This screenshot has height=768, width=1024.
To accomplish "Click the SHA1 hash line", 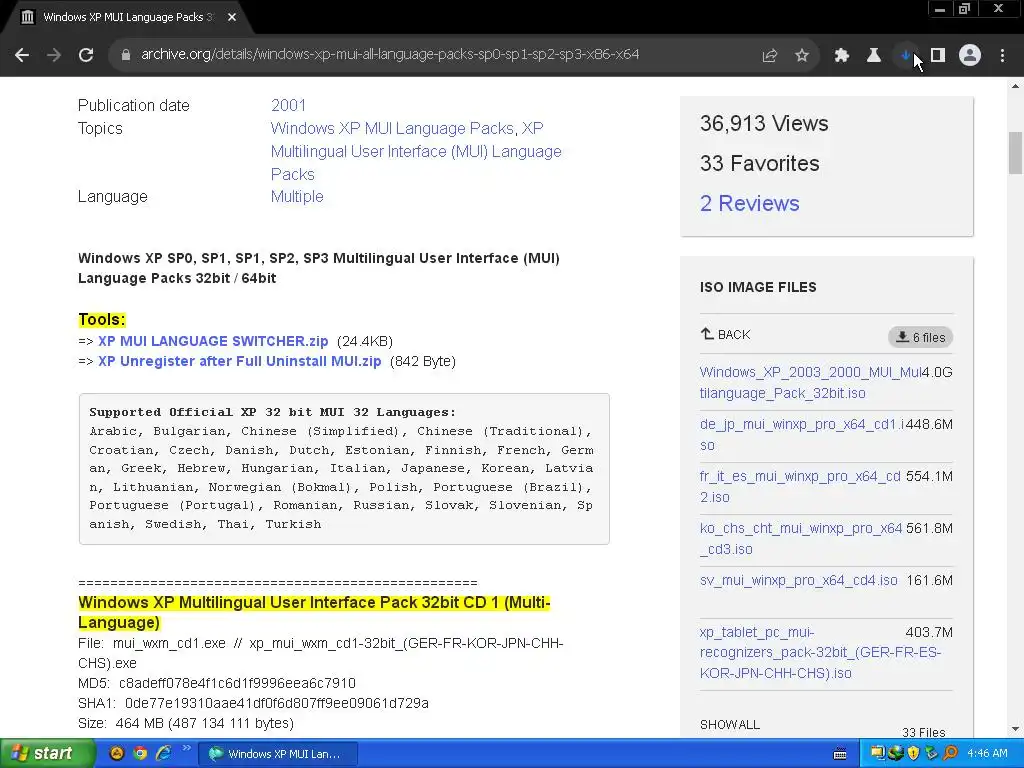I will 253,703.
